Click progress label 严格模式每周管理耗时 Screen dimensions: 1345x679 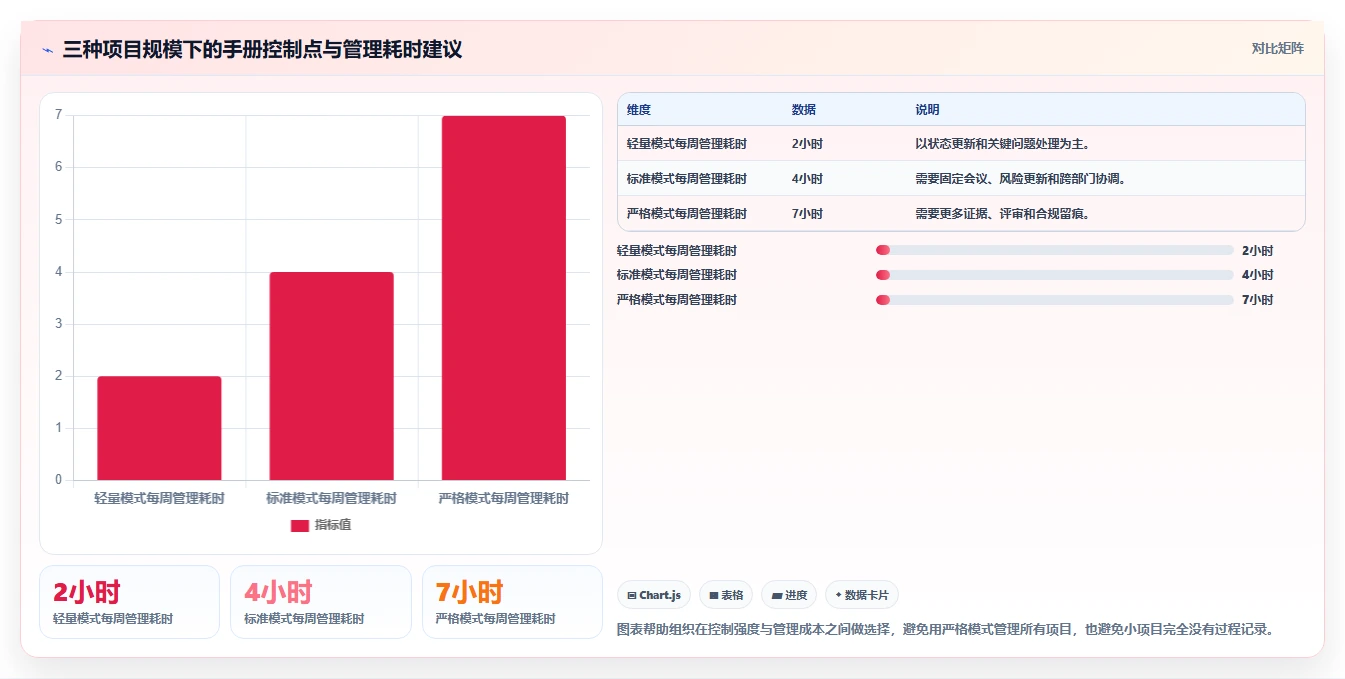click(677, 300)
